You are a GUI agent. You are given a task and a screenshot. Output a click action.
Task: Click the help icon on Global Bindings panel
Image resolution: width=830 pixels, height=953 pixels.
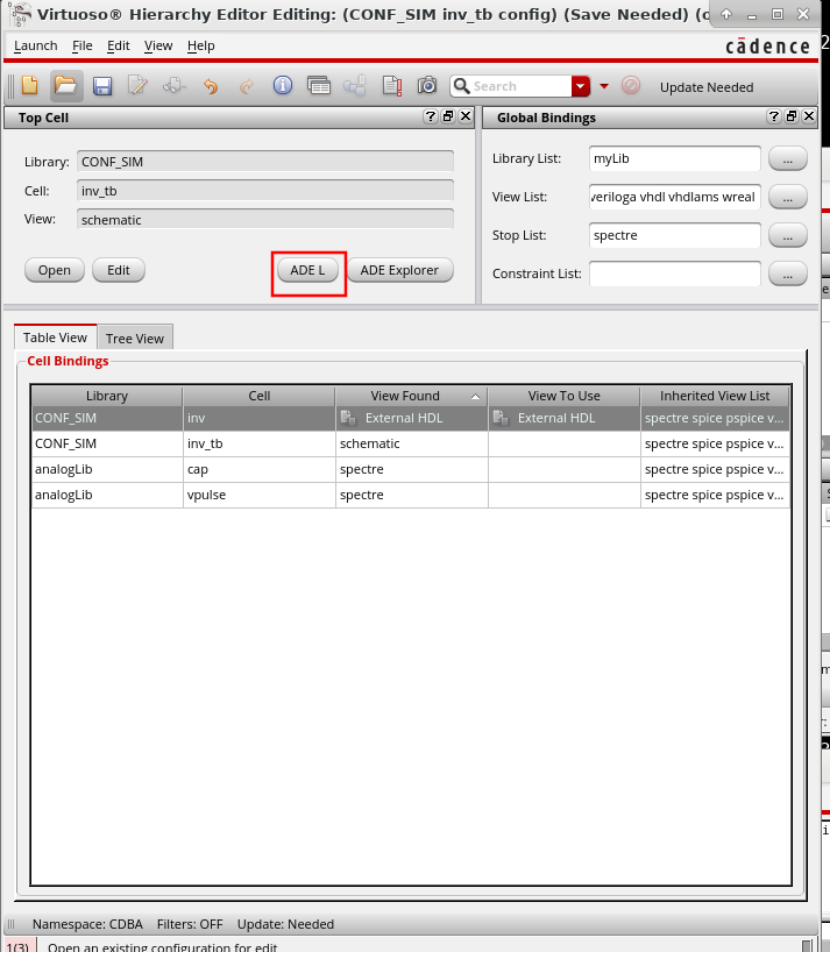(774, 117)
